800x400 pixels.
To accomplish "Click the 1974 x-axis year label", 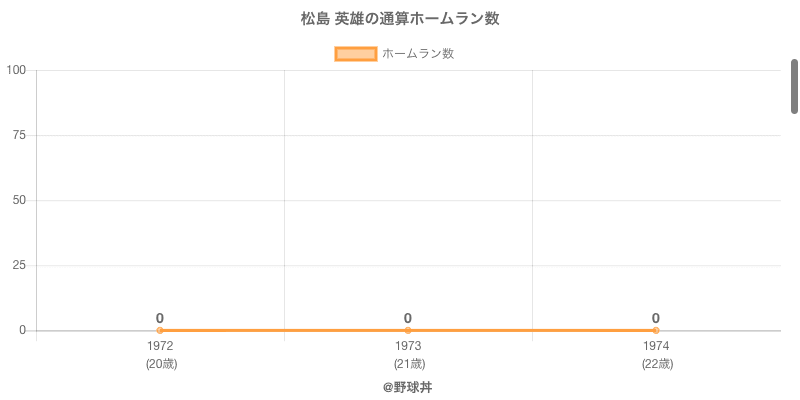I will click(656, 346).
